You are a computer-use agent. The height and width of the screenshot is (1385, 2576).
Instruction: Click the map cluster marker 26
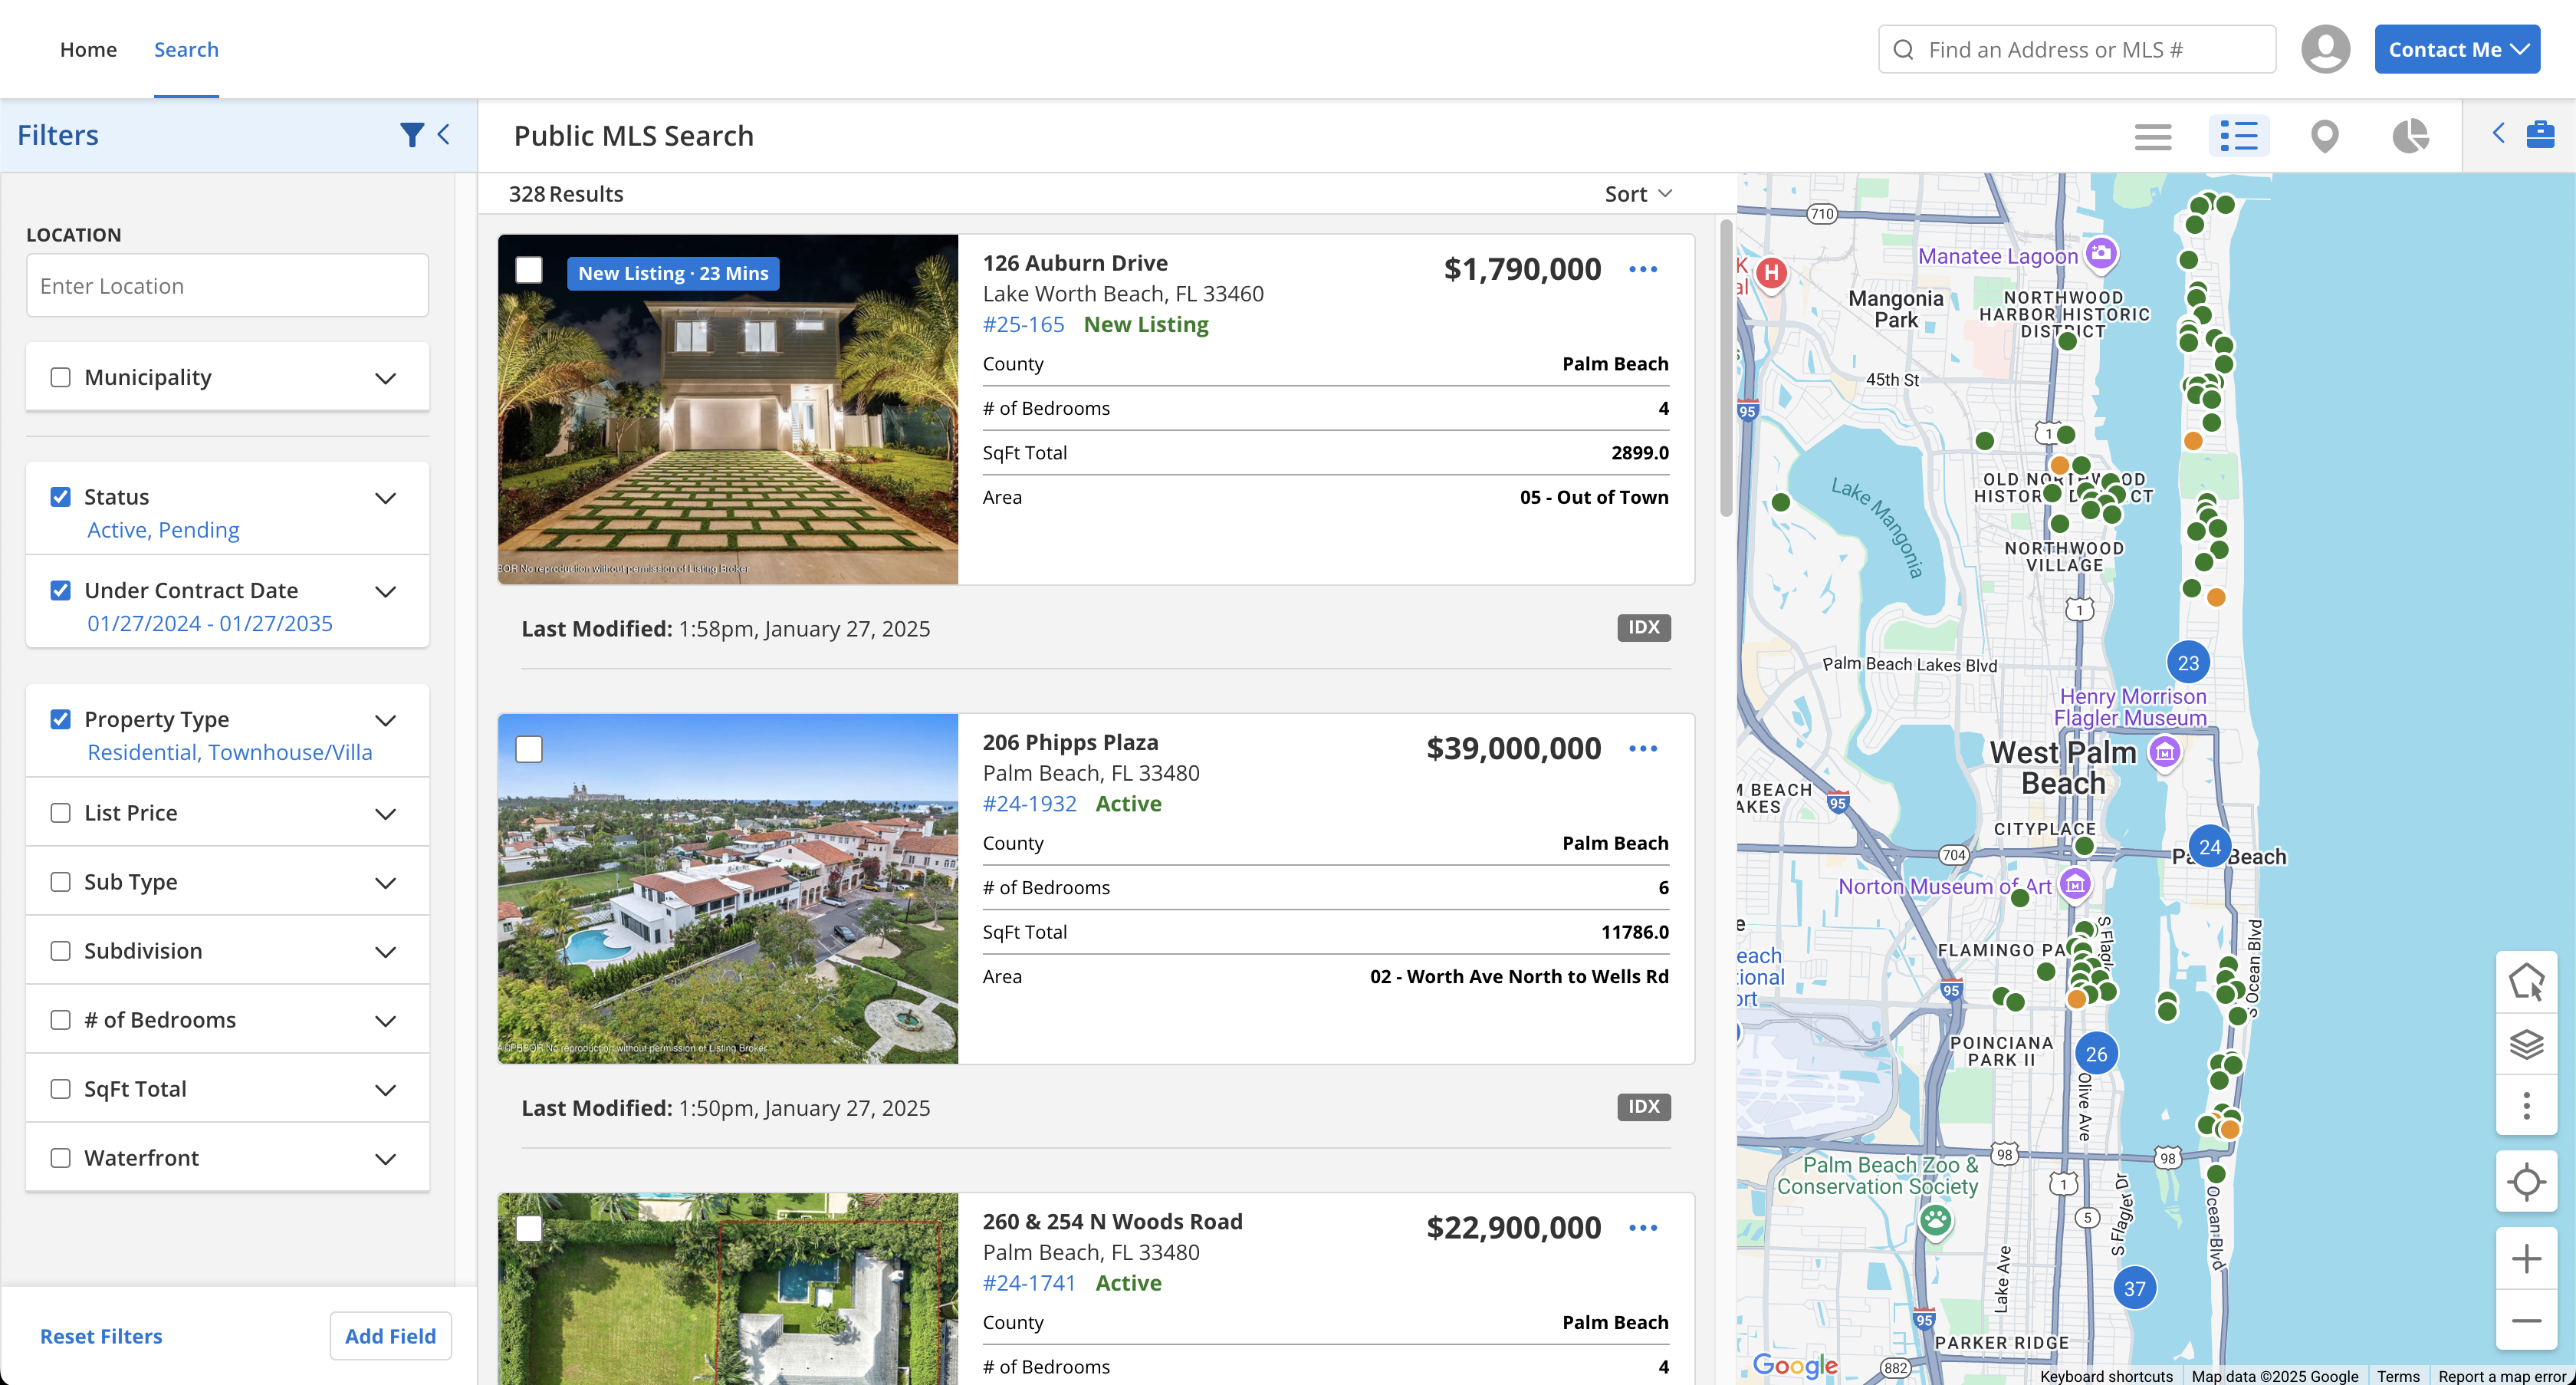pyautogui.click(x=2096, y=1054)
